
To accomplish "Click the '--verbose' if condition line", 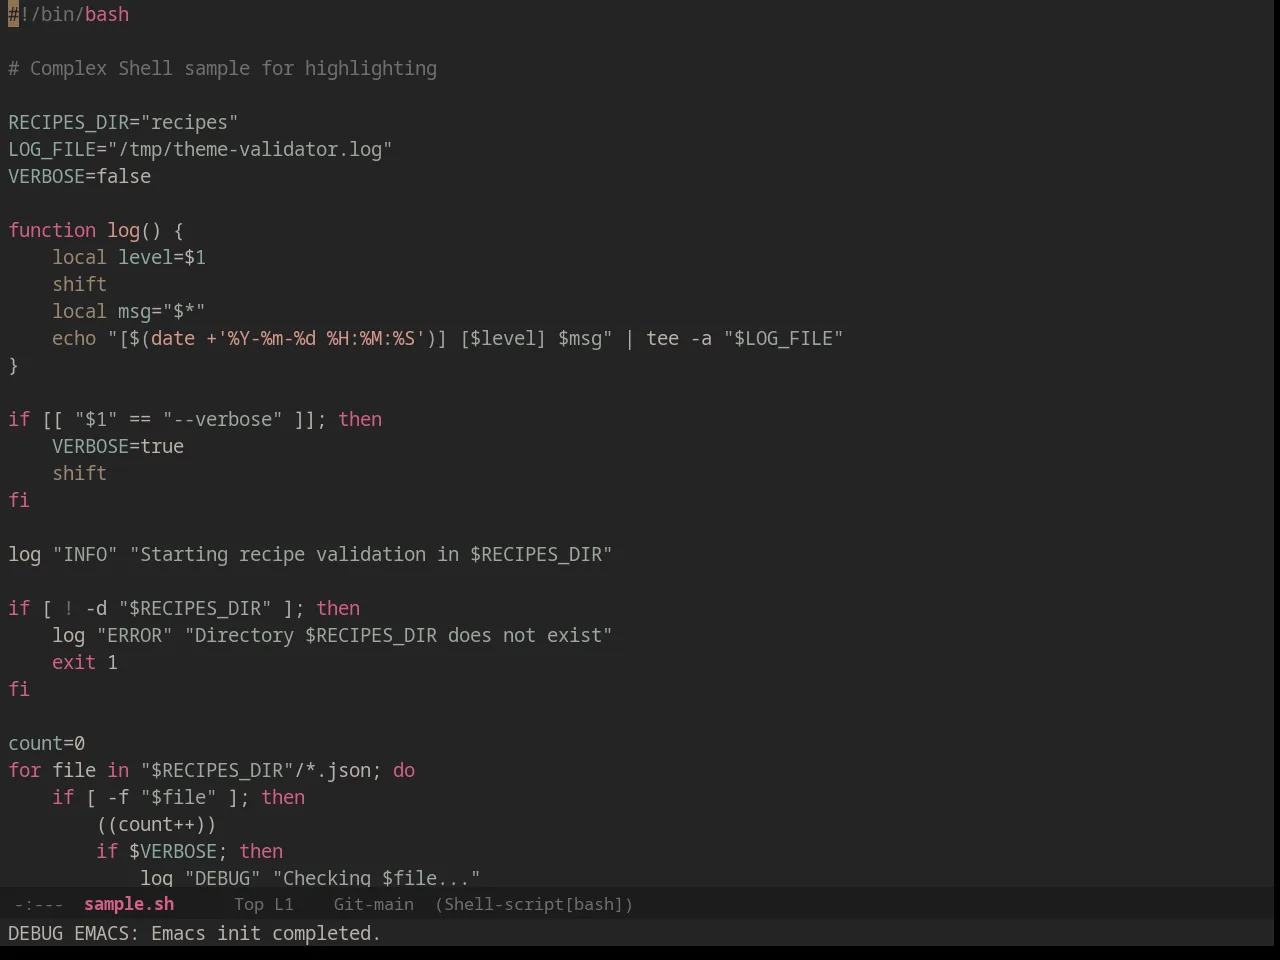I will click(195, 419).
